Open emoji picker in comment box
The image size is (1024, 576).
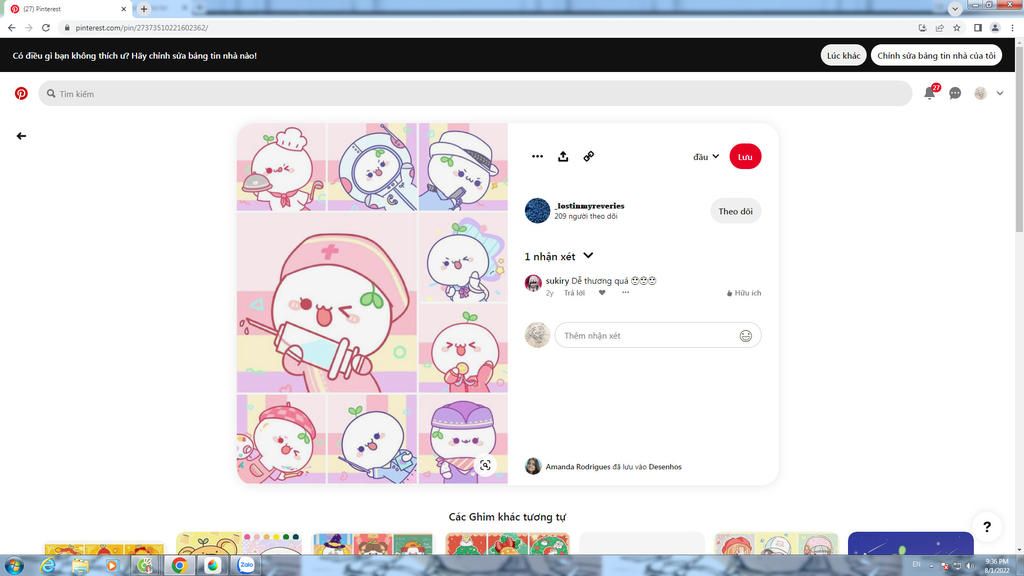[x=745, y=336]
